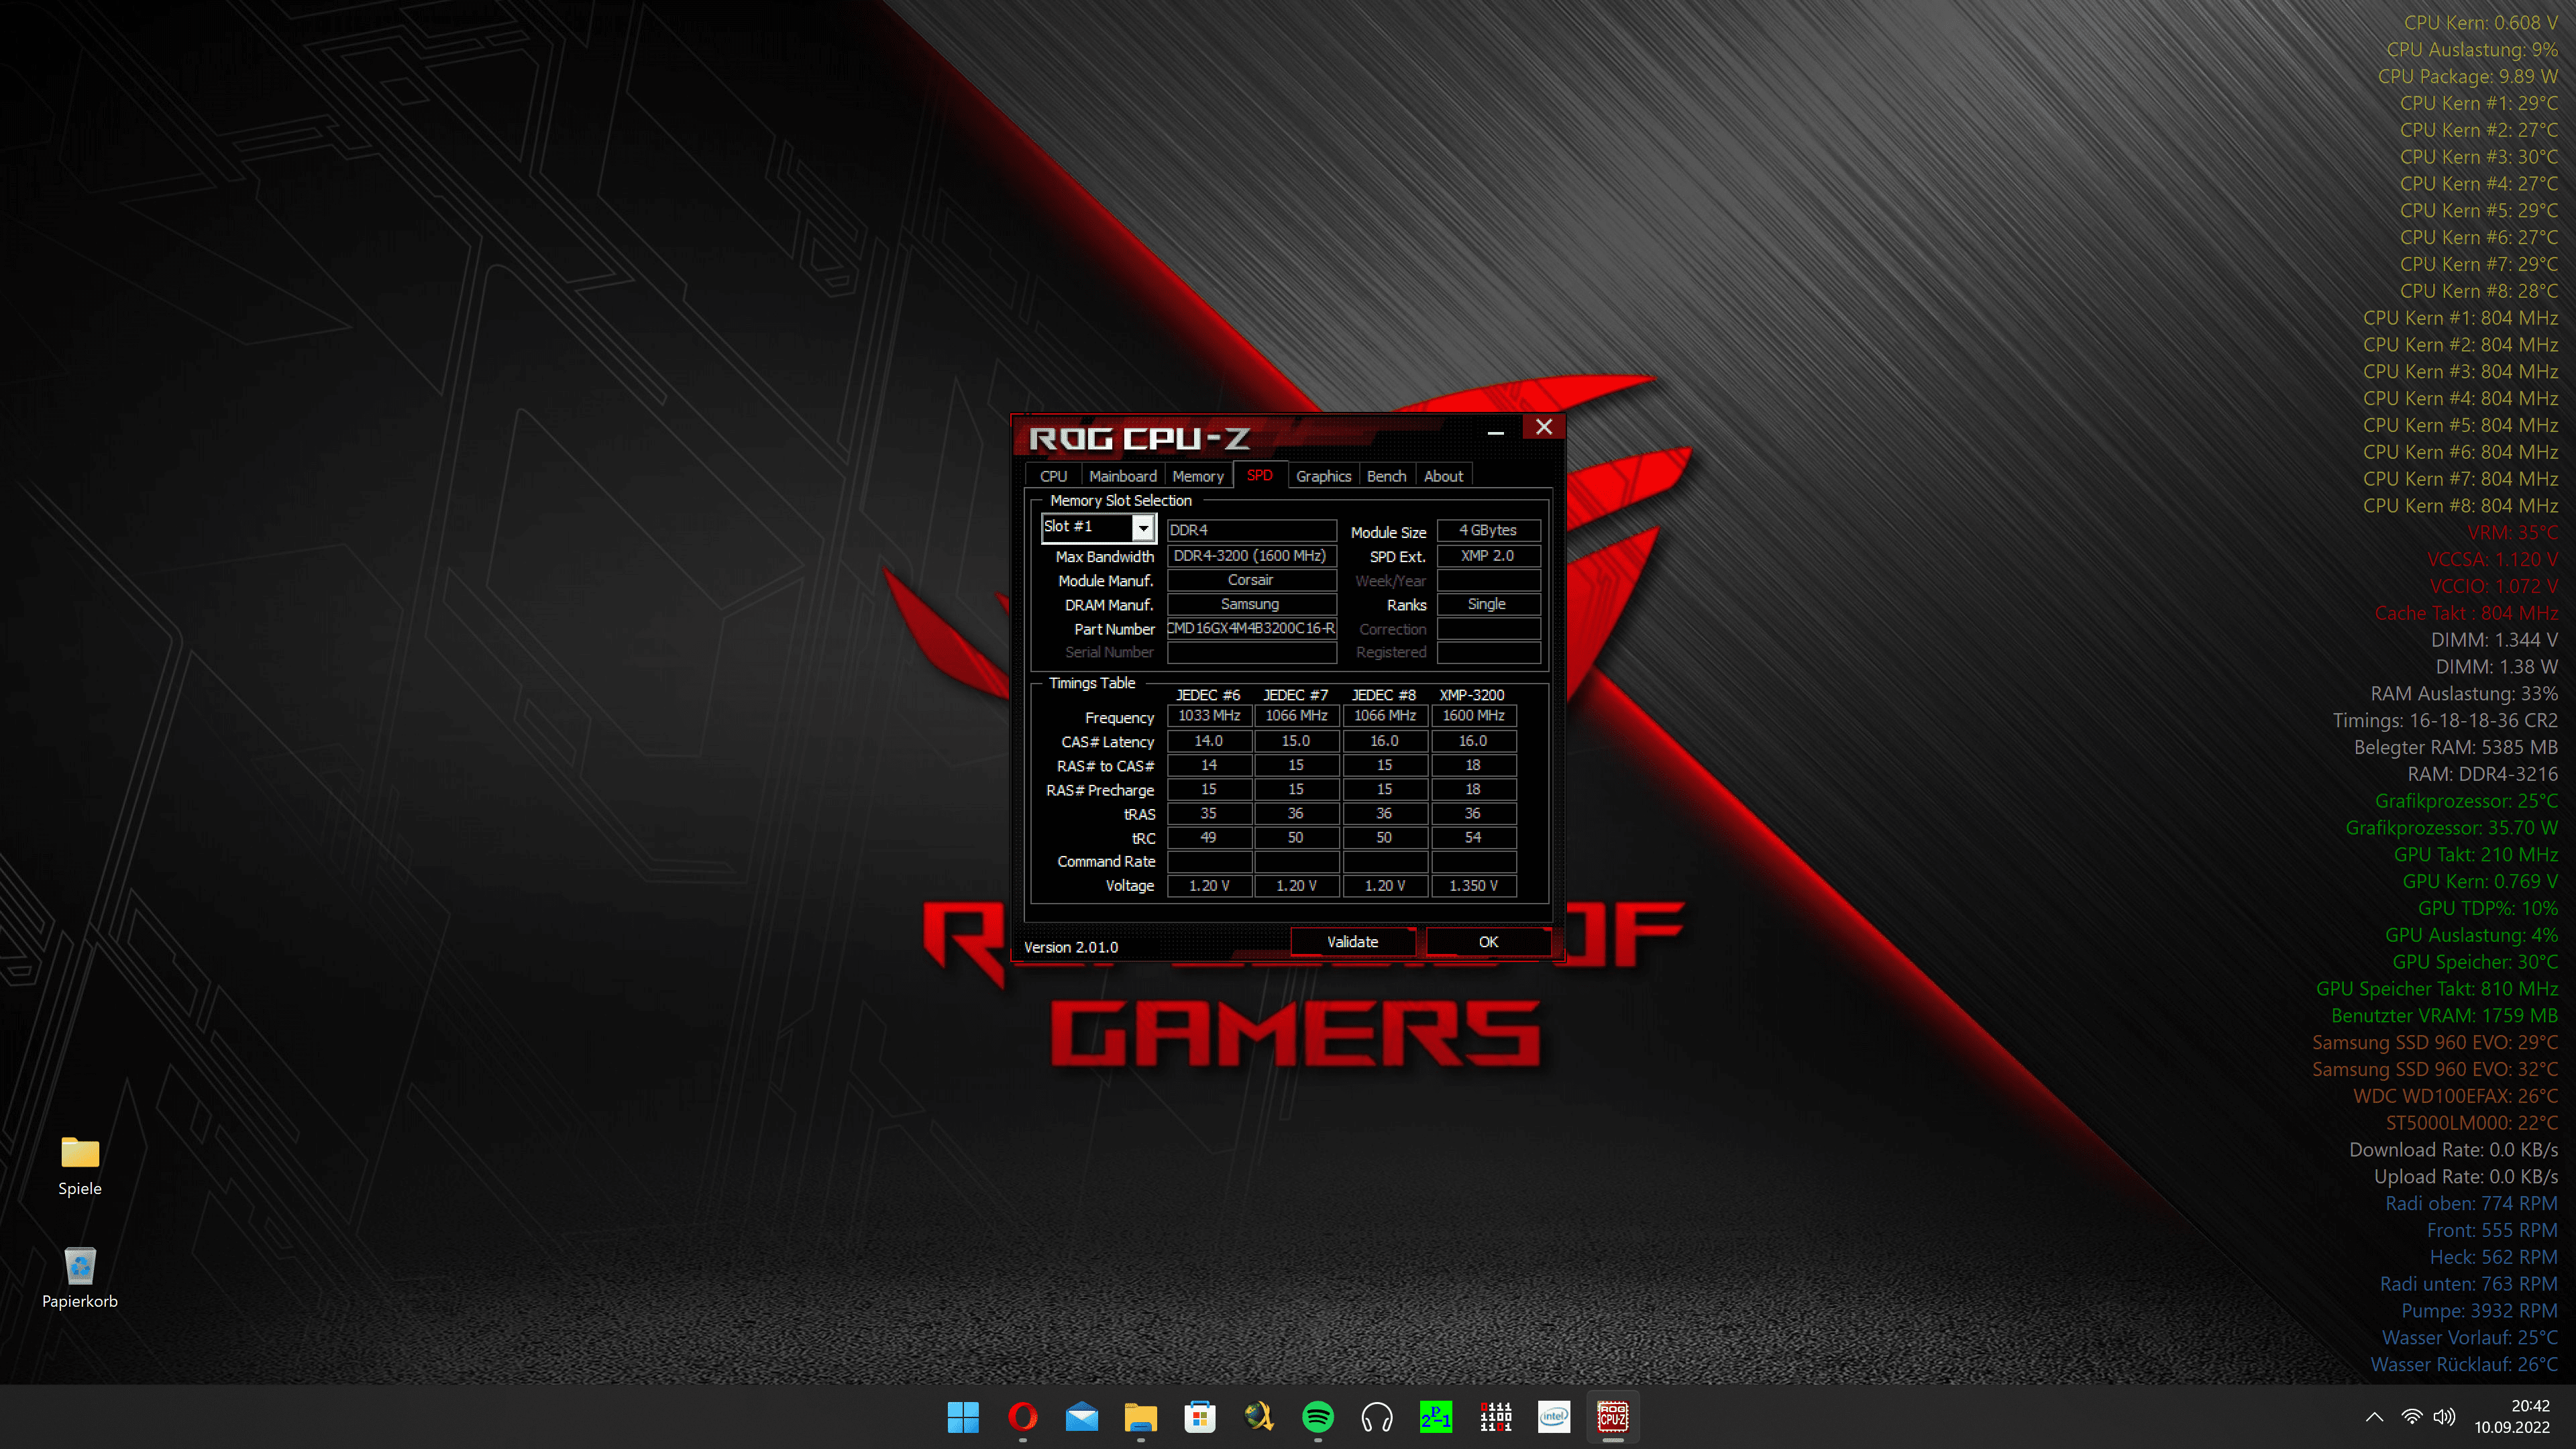This screenshot has width=2576, height=1449.
Task: Click the Wasser Vorlauf: 25°C overlay reading
Action: tap(2469, 1338)
